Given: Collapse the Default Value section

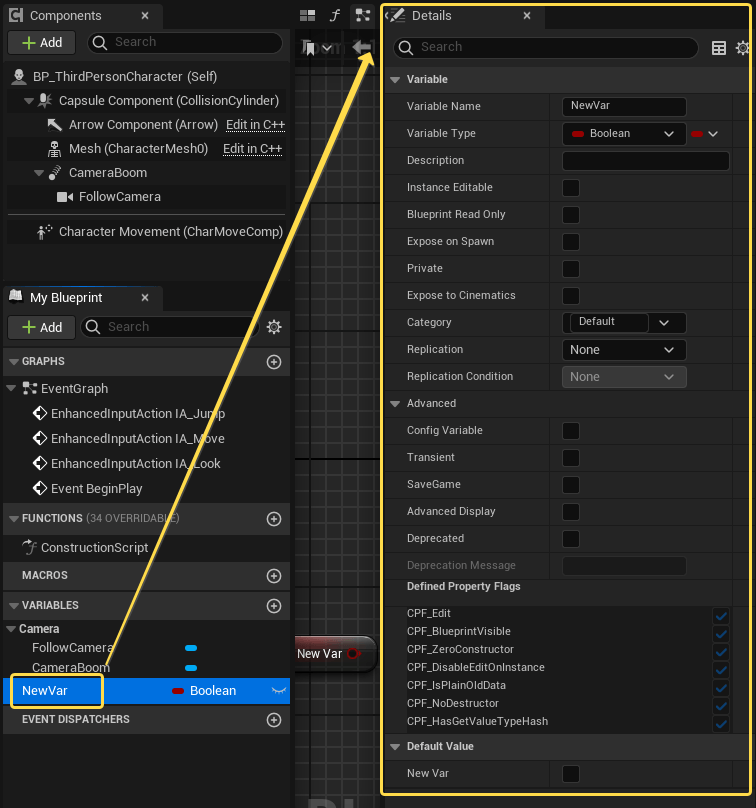Looking at the screenshot, I should coord(395,747).
